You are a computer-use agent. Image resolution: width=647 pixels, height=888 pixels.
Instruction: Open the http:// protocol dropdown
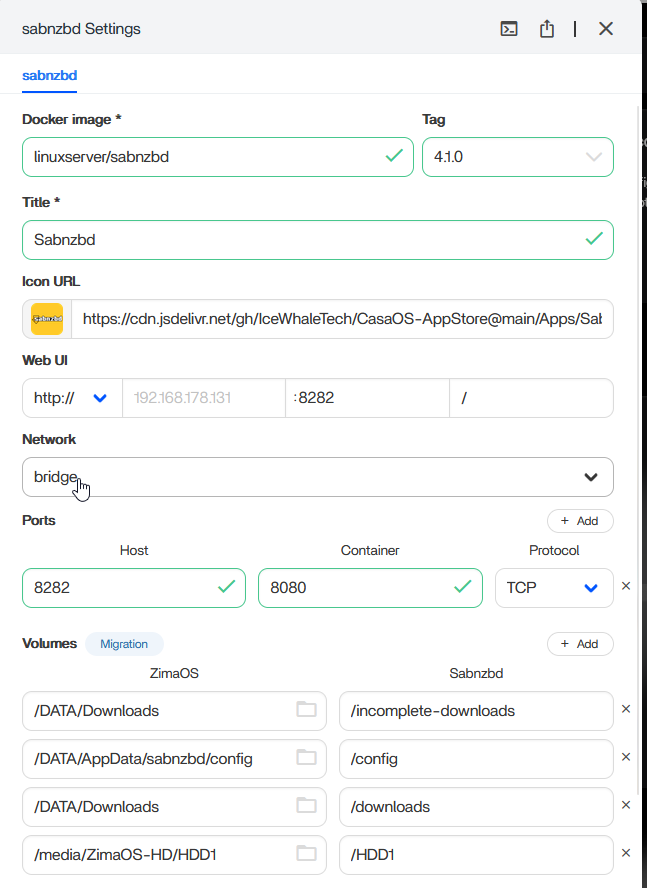coord(99,398)
